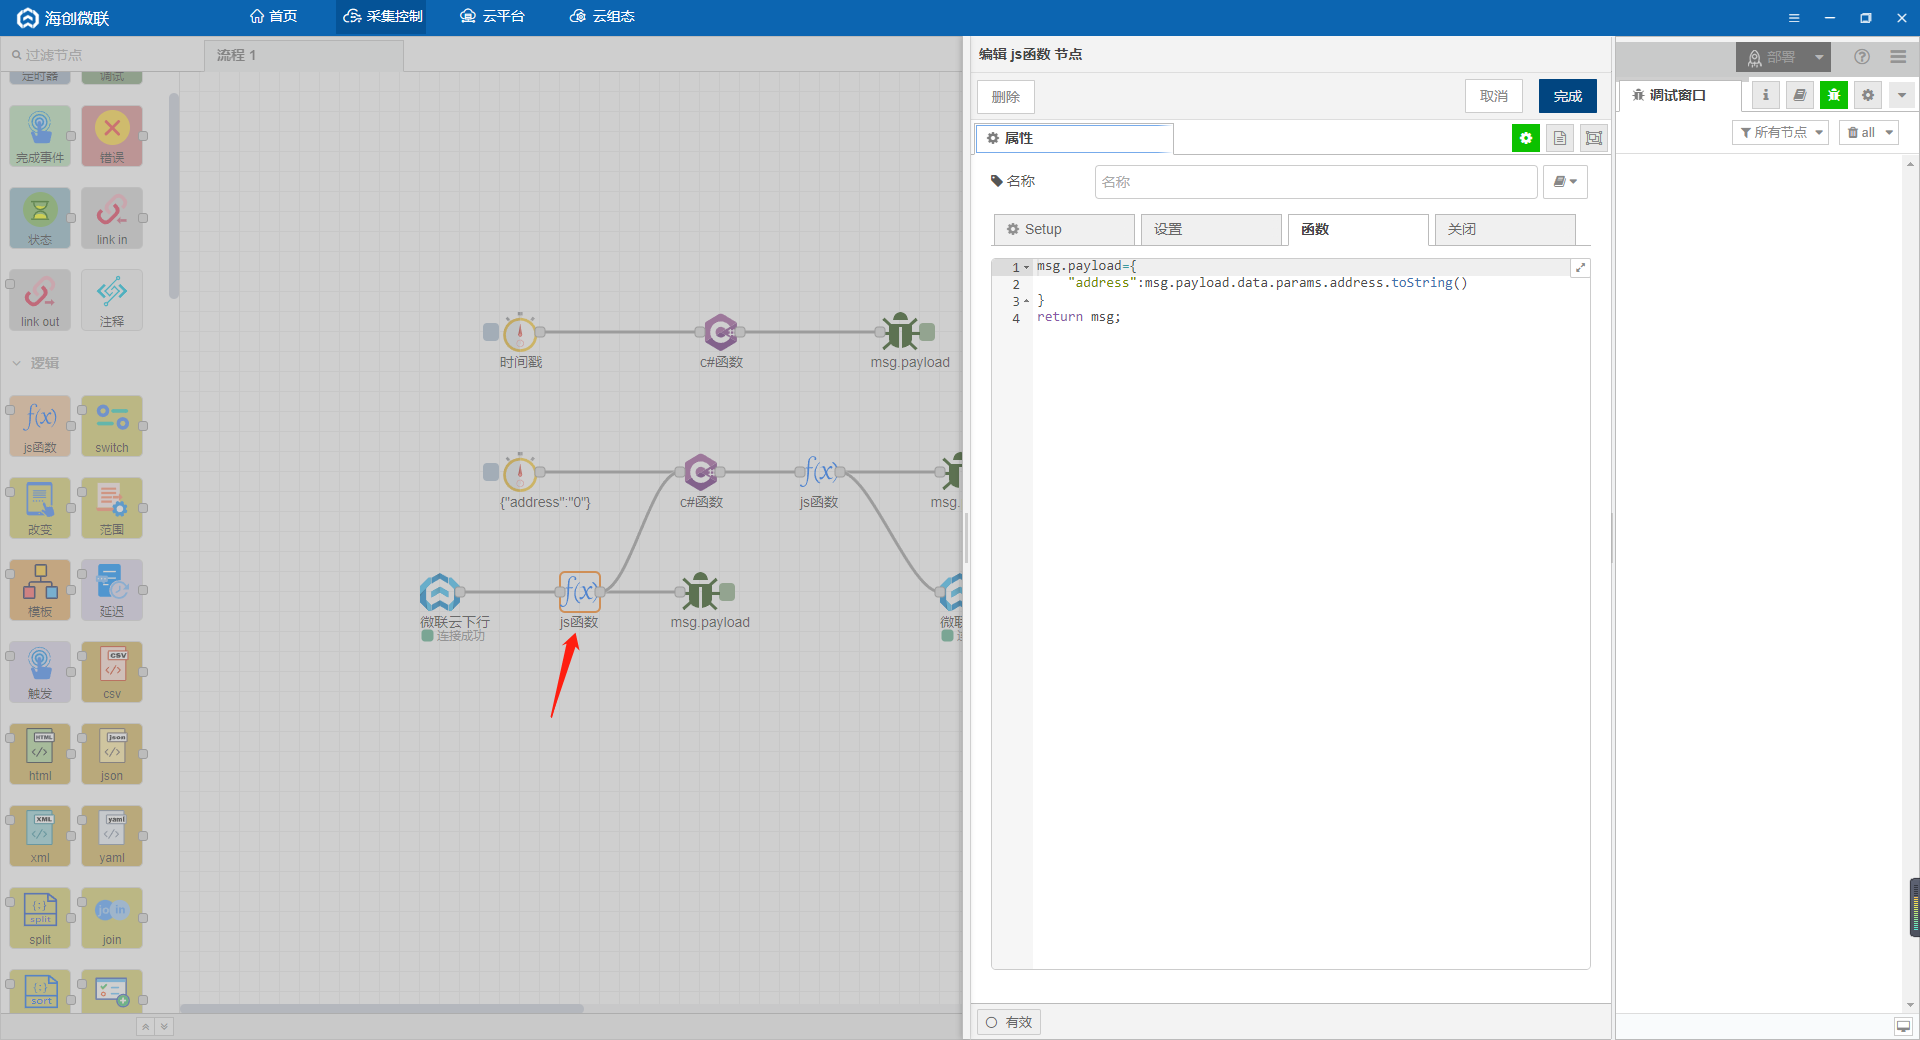The width and height of the screenshot is (1920, 1040).
Task: Select the join palette node
Action: point(112,918)
